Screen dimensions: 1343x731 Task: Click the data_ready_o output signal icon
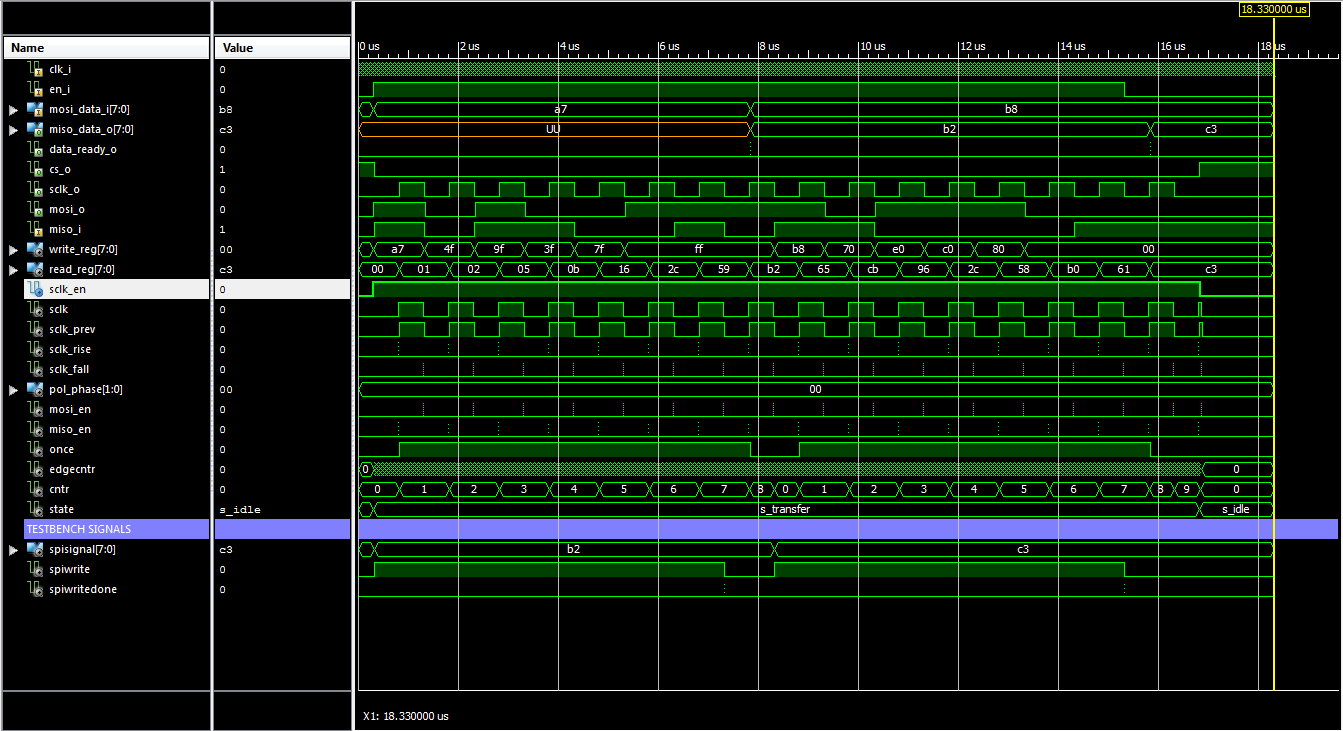[35, 149]
